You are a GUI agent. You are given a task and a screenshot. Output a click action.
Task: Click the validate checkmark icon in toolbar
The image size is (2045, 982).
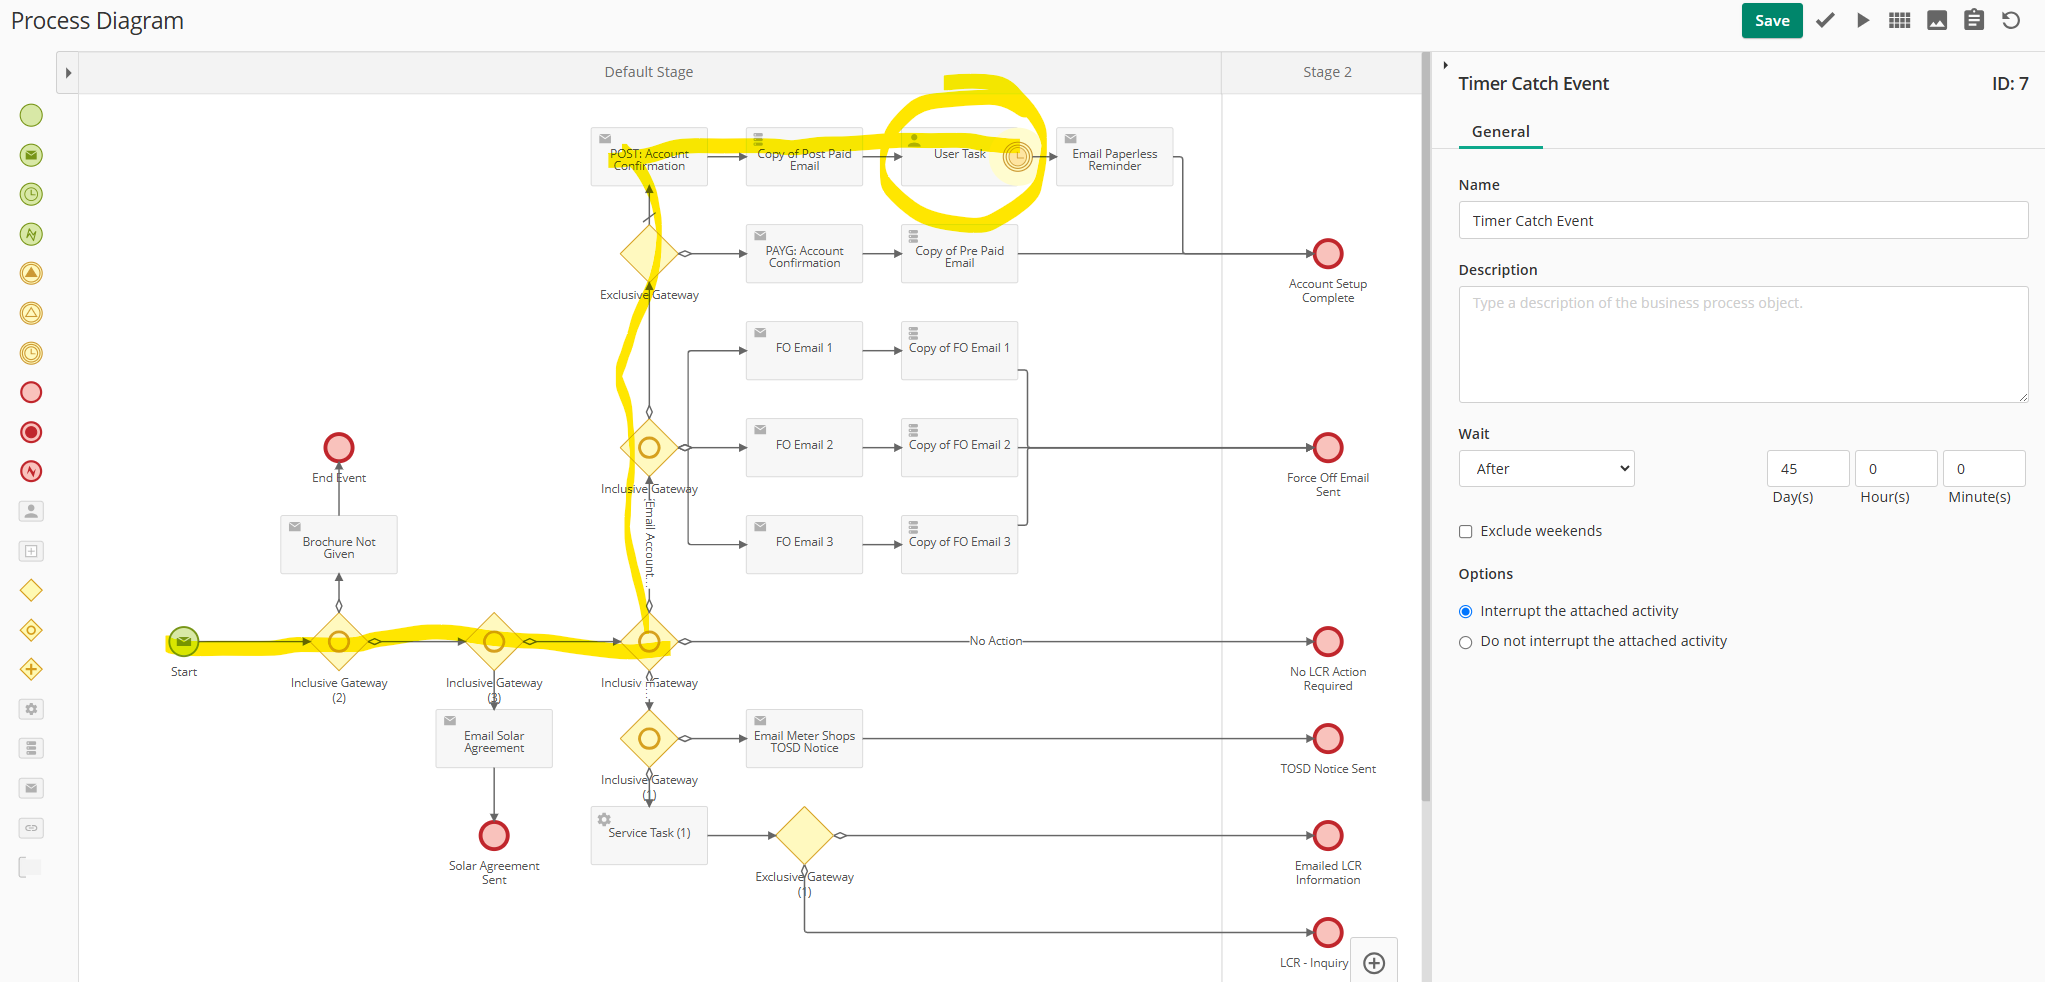click(1825, 20)
